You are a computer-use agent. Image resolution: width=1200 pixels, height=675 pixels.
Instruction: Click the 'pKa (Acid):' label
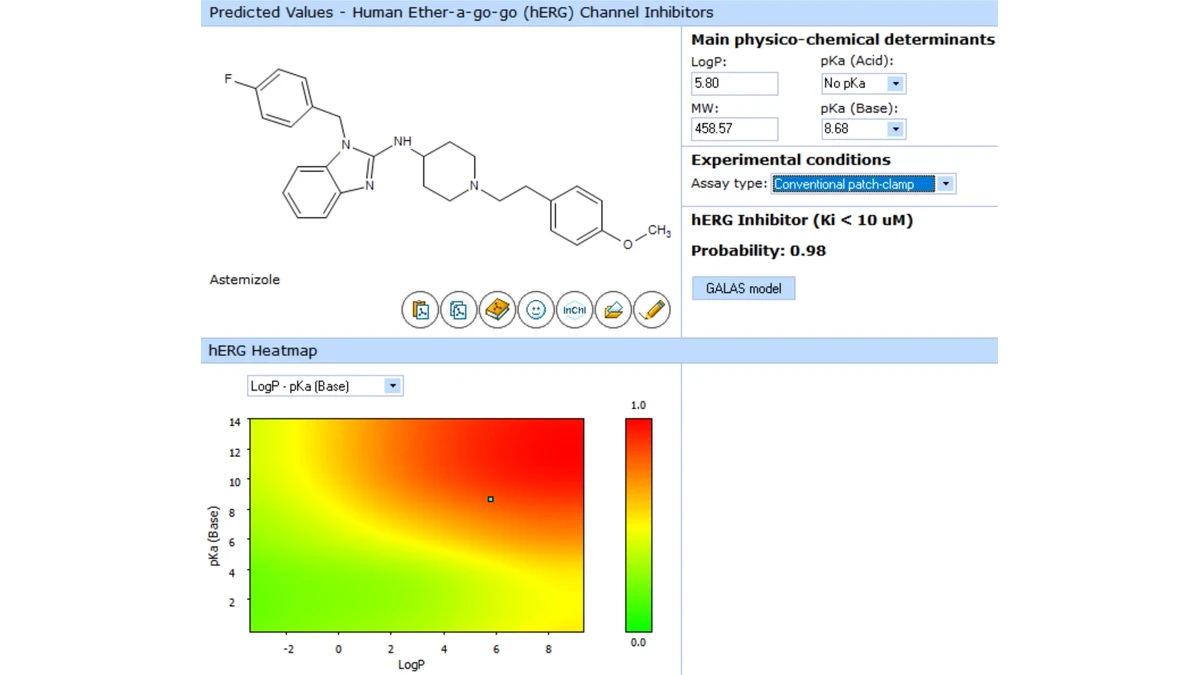point(857,62)
